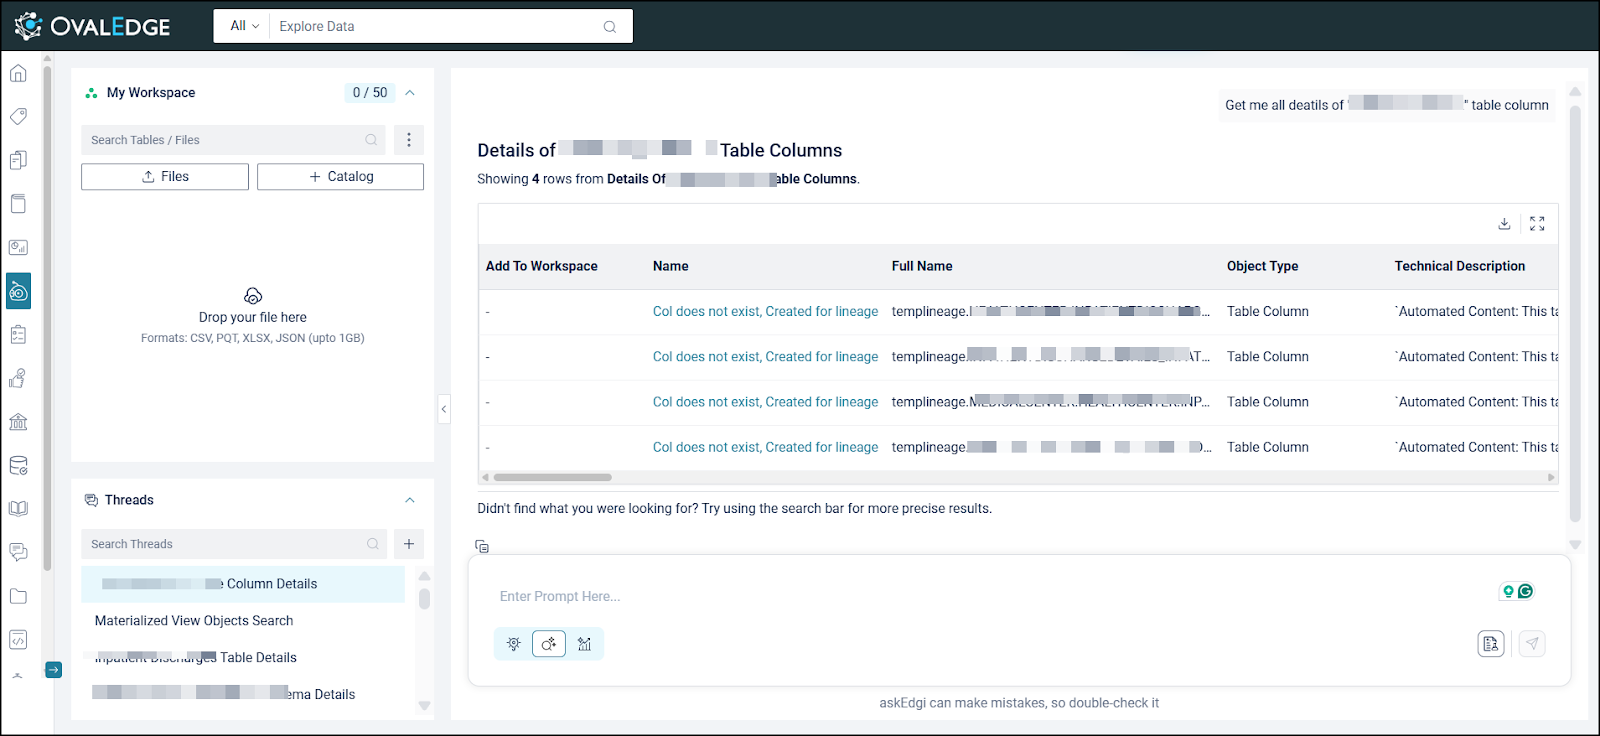Click the Catalog button
1600x736 pixels.
click(340, 177)
